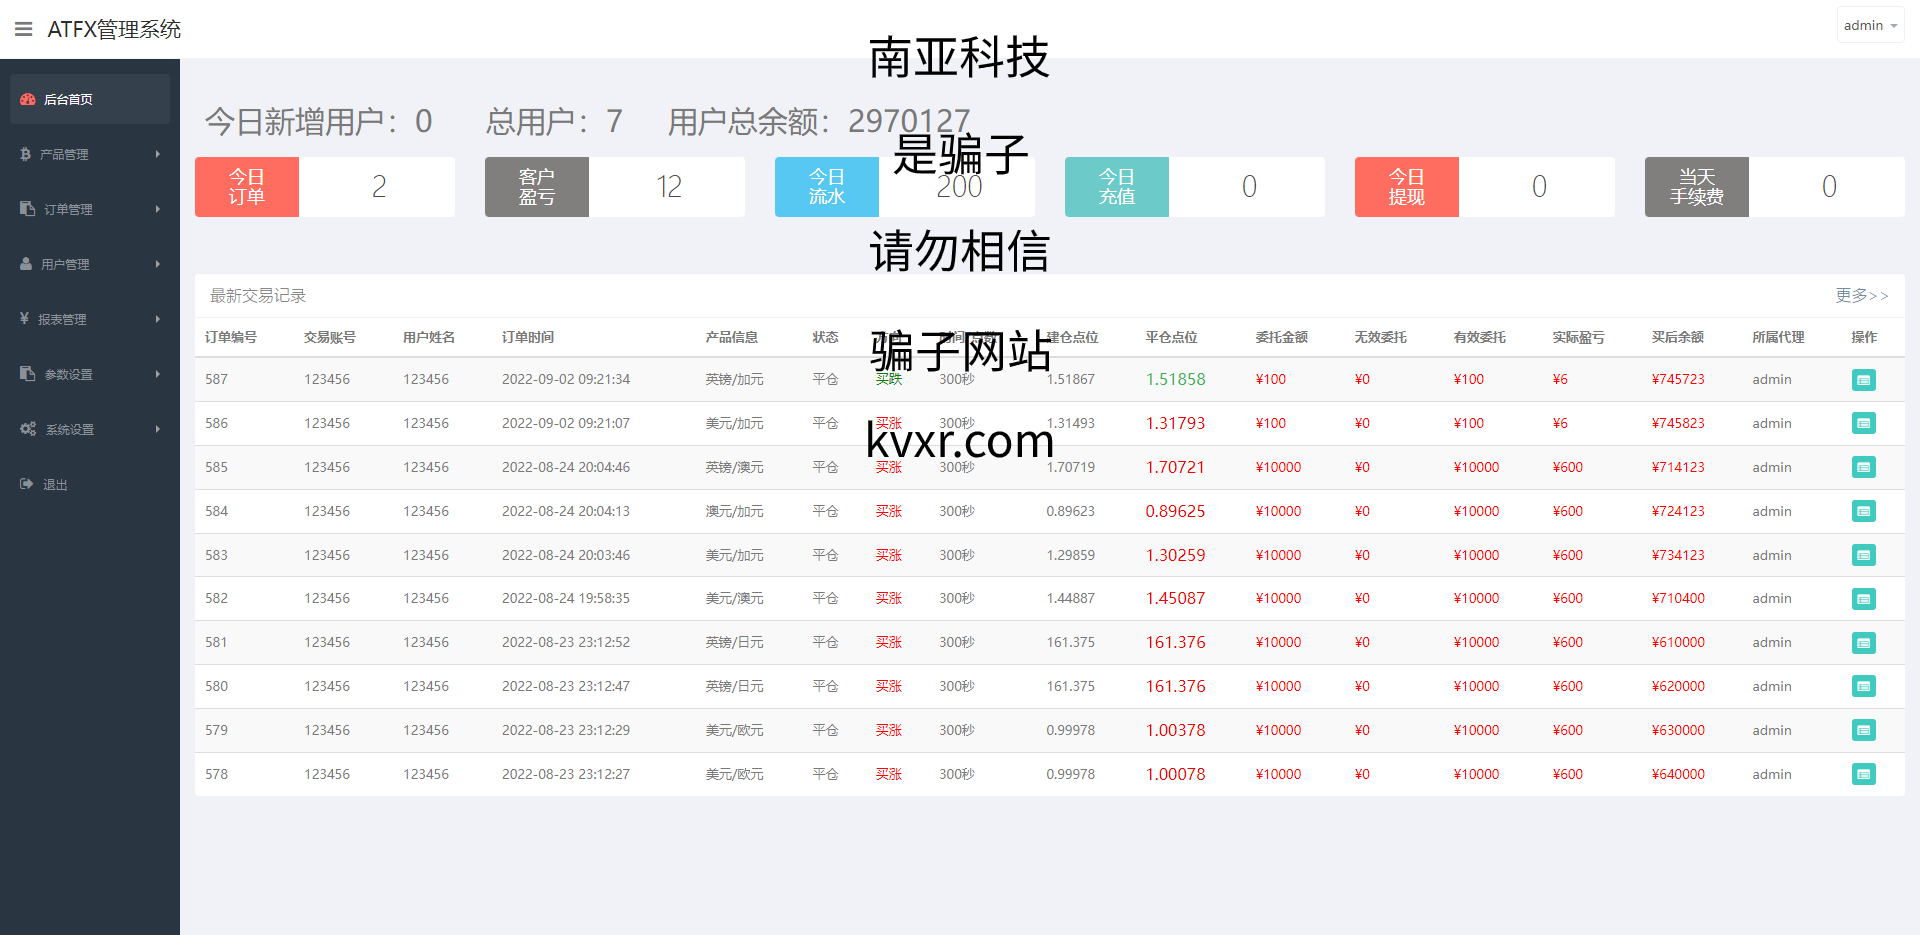
Task: Click 澳元/加元 product cell
Action: (x=735, y=511)
